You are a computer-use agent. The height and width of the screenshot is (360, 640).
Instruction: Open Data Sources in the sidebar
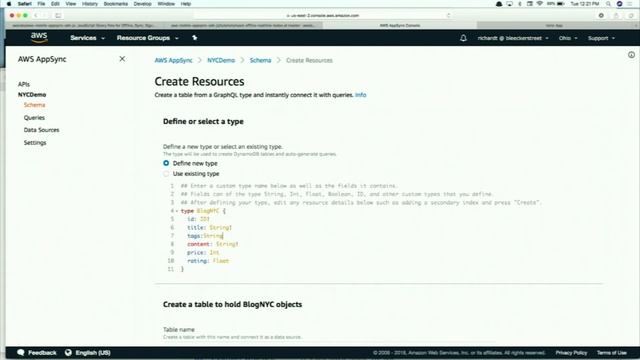pos(41,130)
